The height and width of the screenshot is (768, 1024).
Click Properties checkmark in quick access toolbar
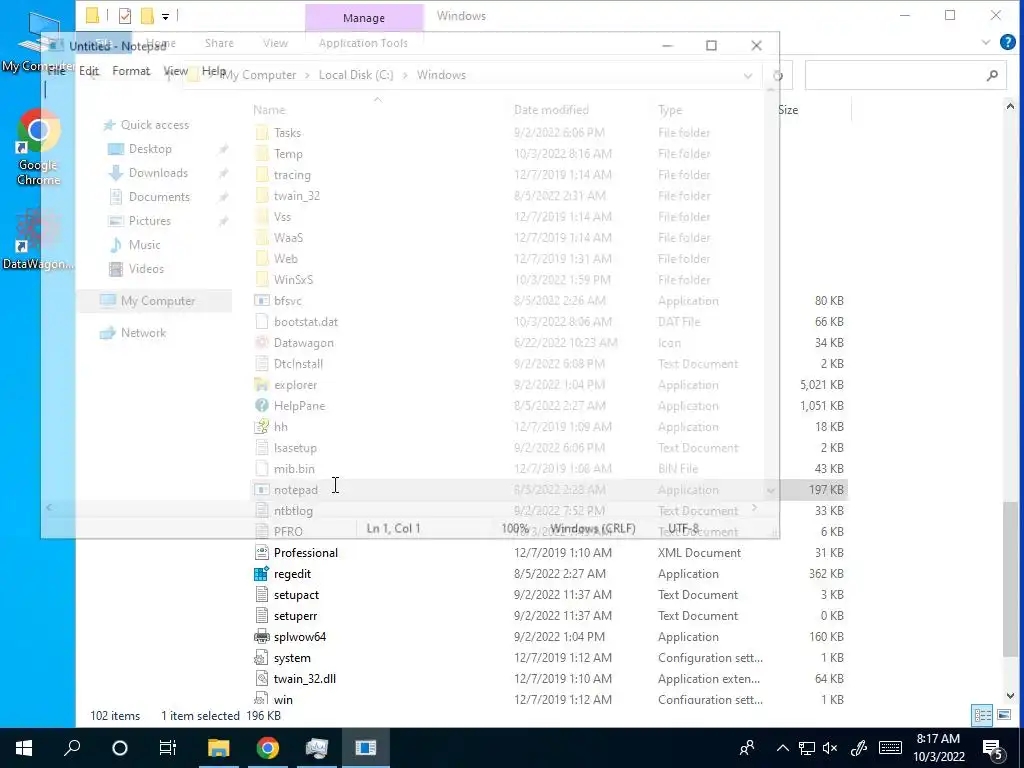tap(125, 16)
